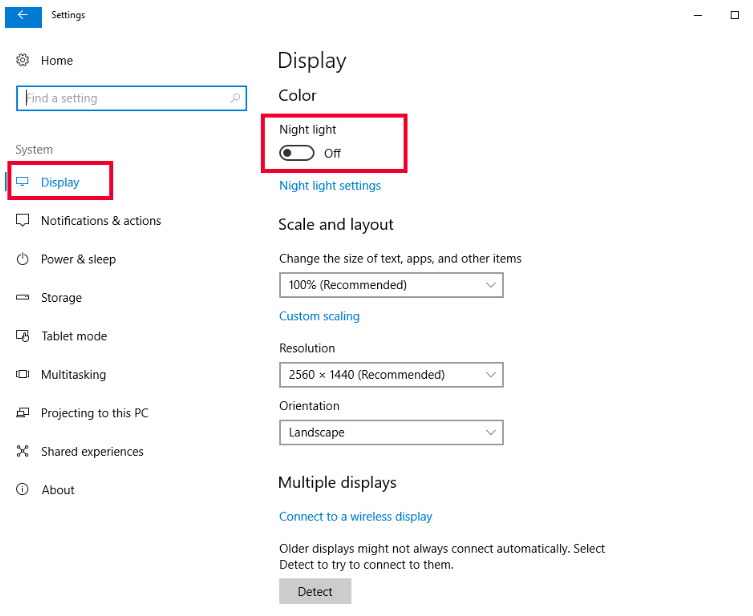
Task: Click the Notifications & actions icon
Action: pyautogui.click(x=23, y=220)
